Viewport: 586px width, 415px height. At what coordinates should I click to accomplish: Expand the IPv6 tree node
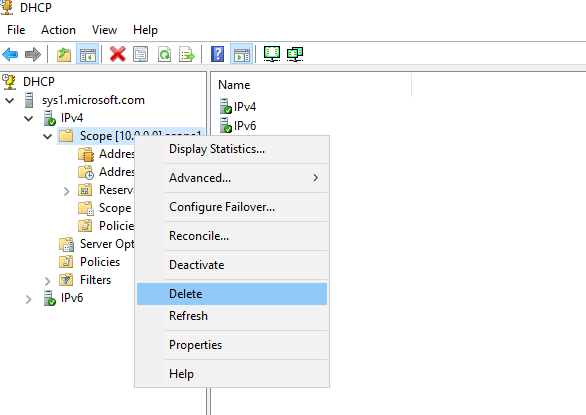click(28, 299)
